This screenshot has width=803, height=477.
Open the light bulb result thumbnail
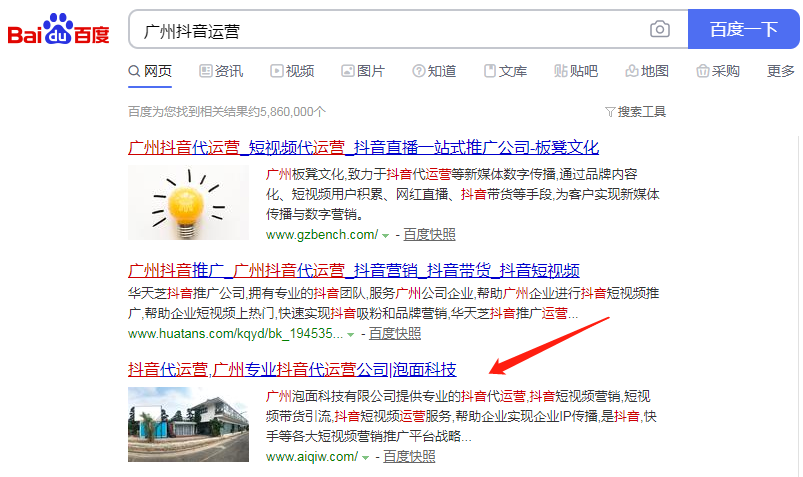pyautogui.click(x=188, y=202)
